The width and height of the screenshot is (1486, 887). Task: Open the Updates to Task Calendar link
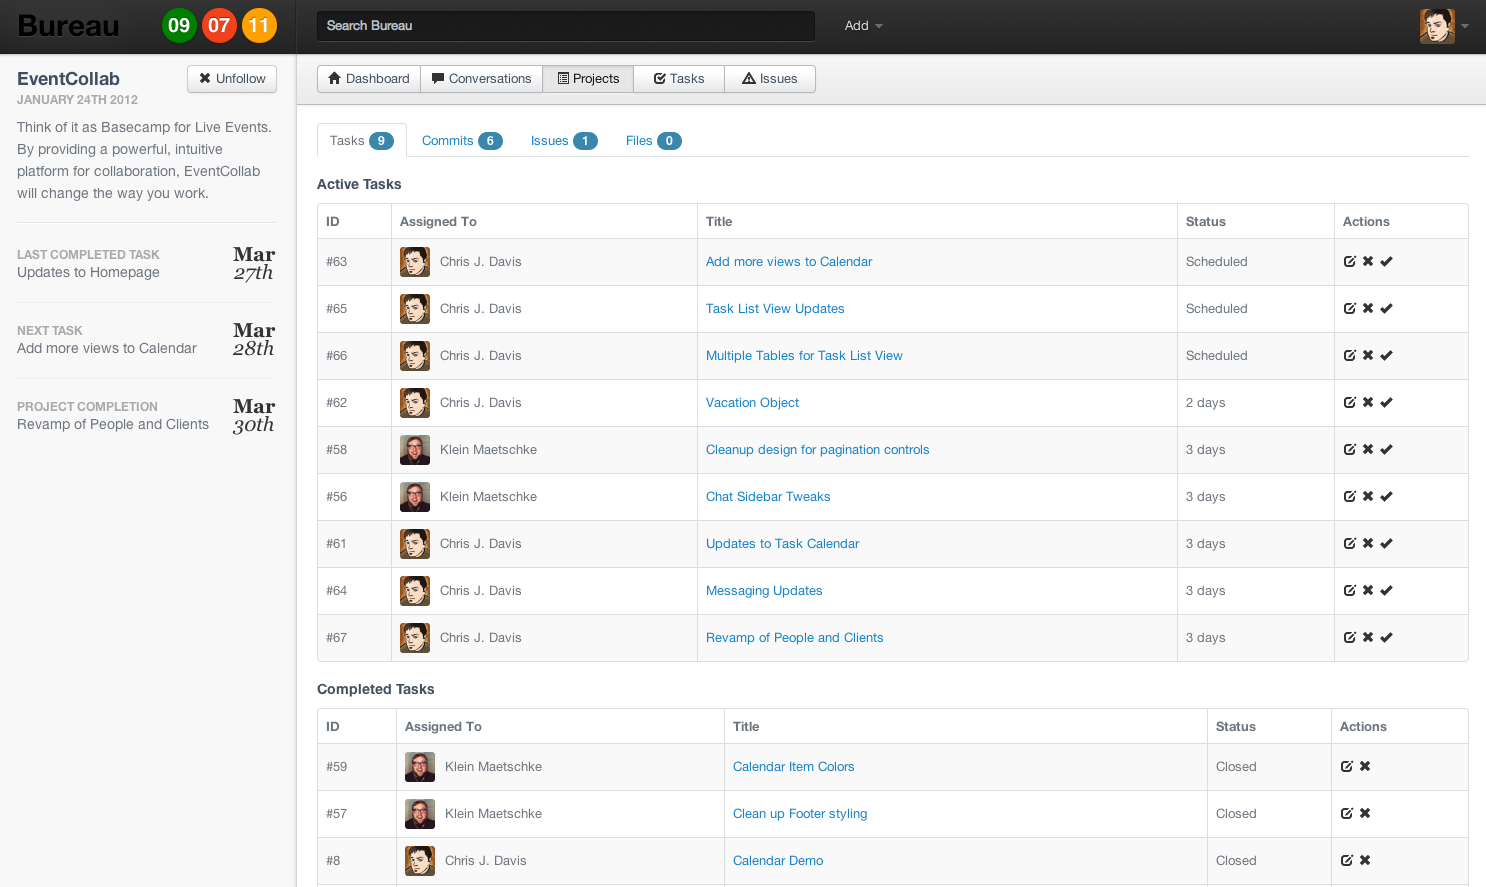coord(782,544)
